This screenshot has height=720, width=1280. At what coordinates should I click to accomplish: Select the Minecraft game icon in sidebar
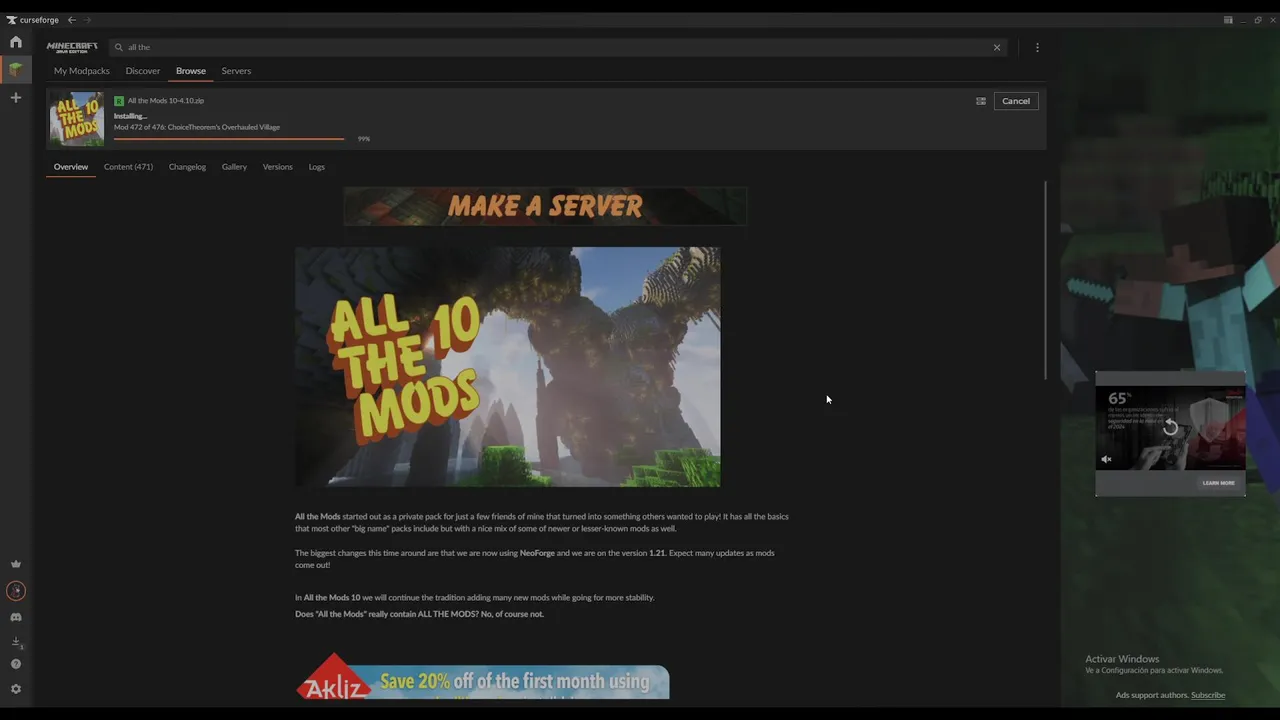click(x=16, y=69)
